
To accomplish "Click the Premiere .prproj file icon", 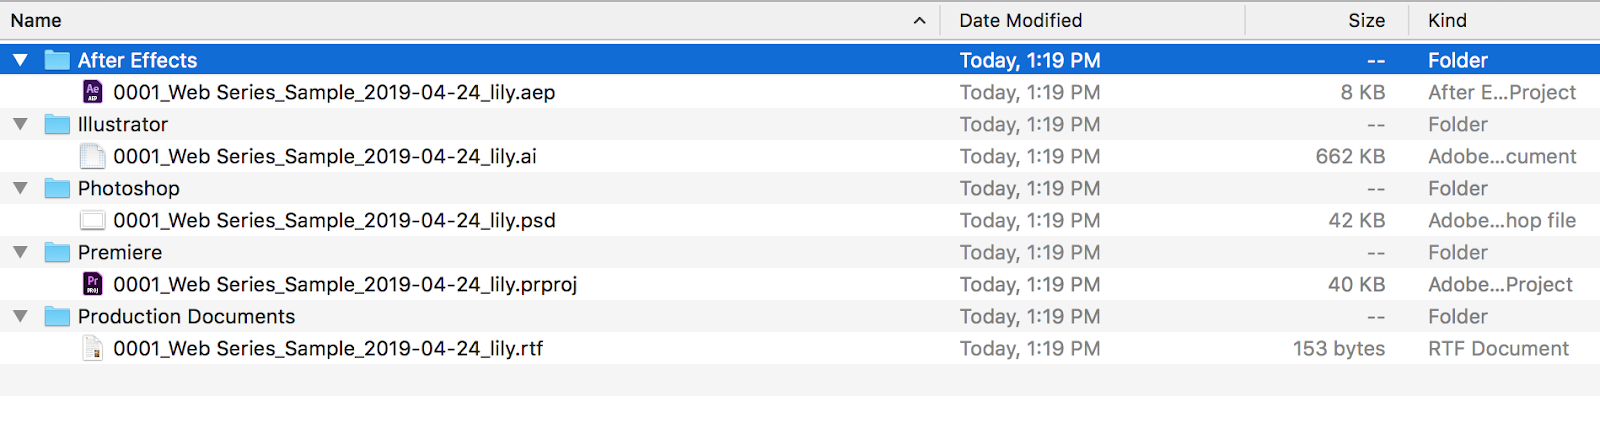I will 93,284.
